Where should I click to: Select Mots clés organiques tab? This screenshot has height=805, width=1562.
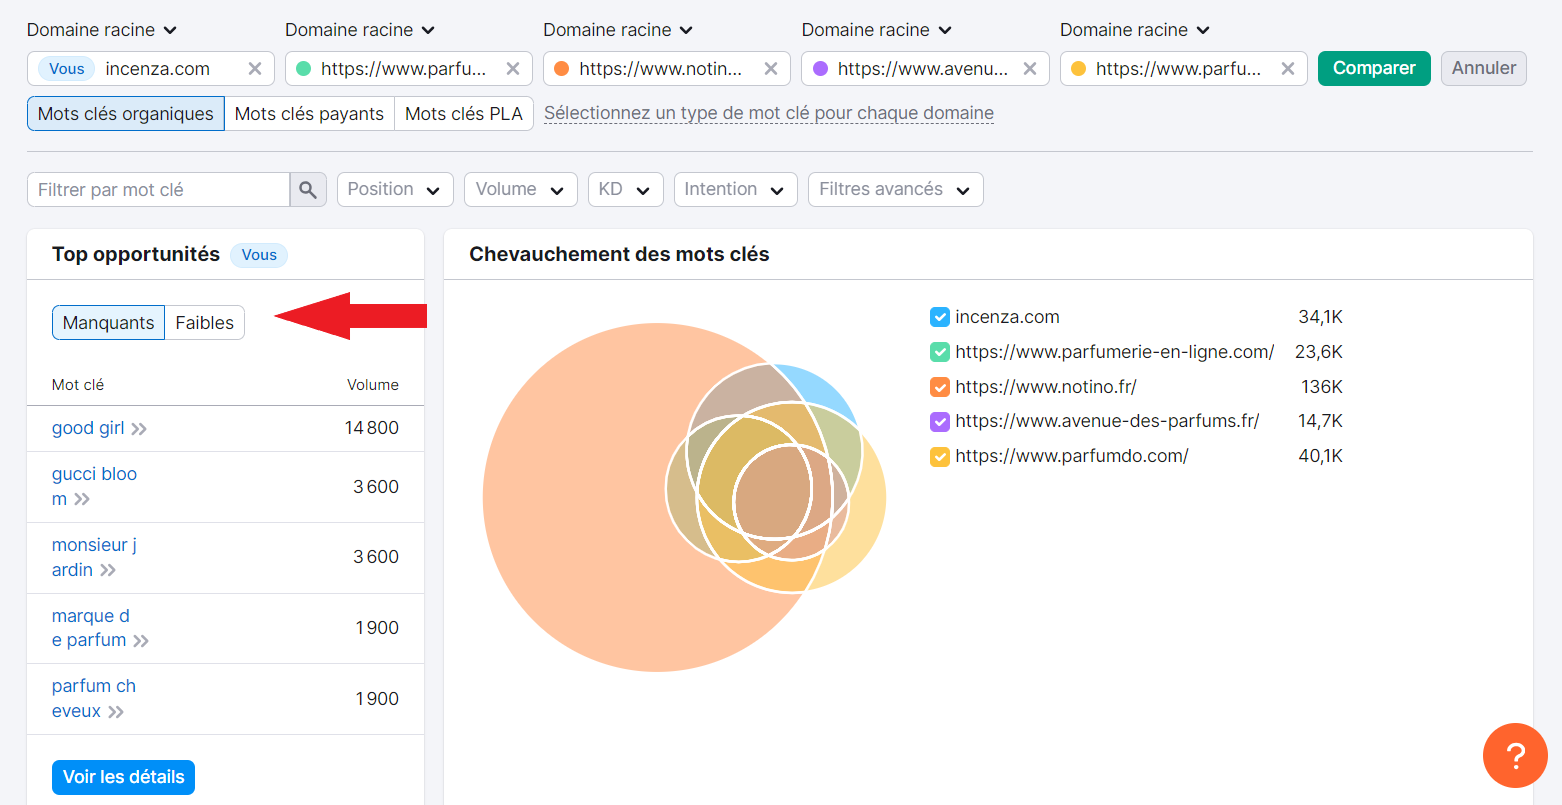tap(126, 114)
